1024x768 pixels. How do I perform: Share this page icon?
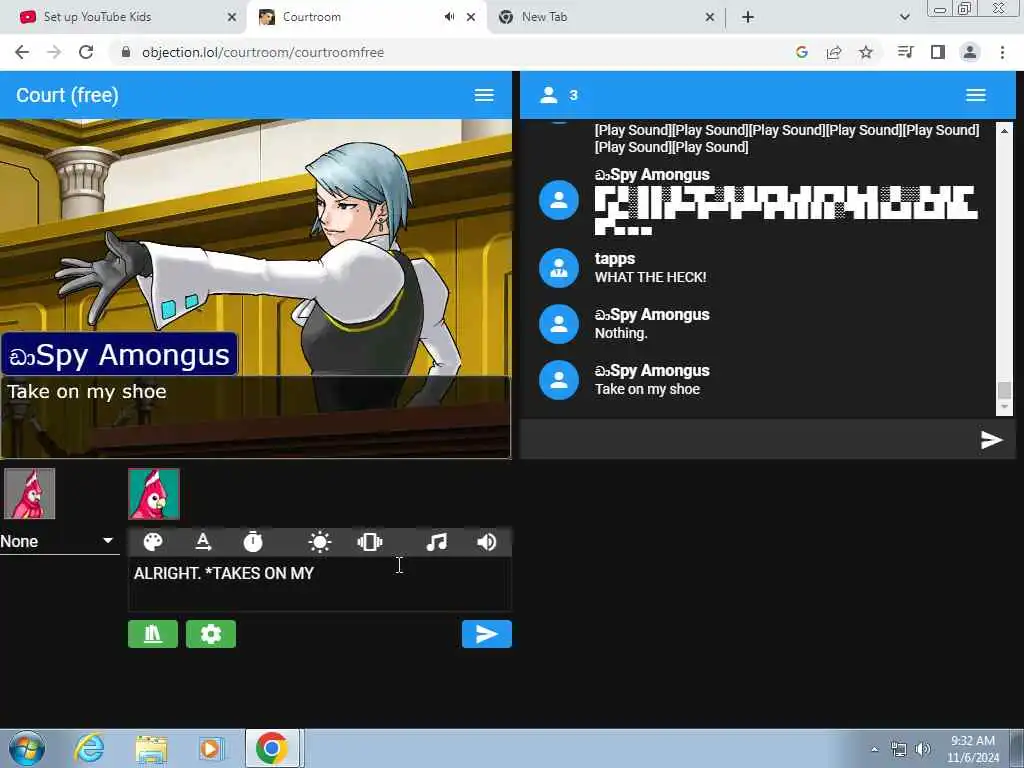[x=834, y=52]
